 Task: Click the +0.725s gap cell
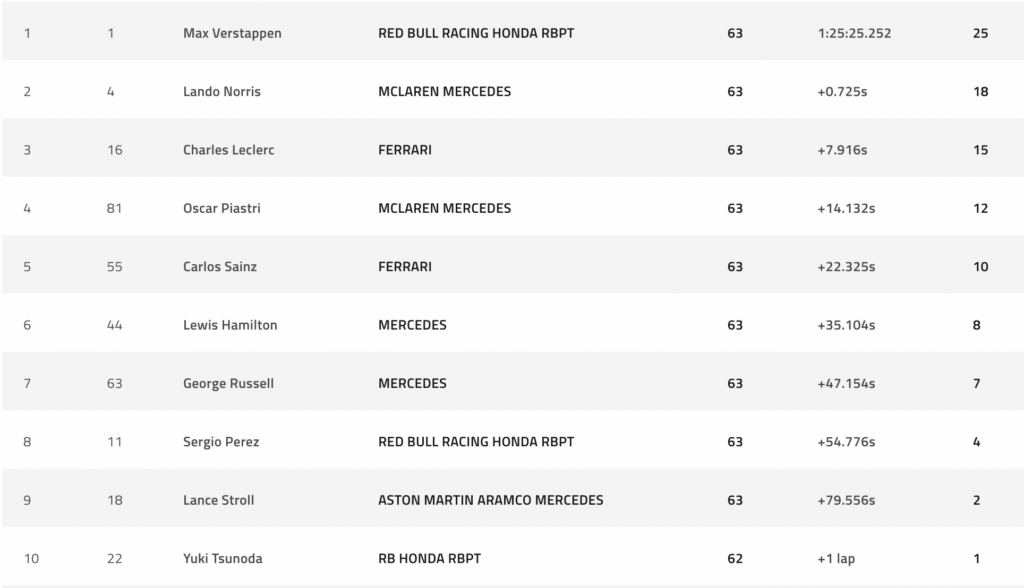[842, 91]
